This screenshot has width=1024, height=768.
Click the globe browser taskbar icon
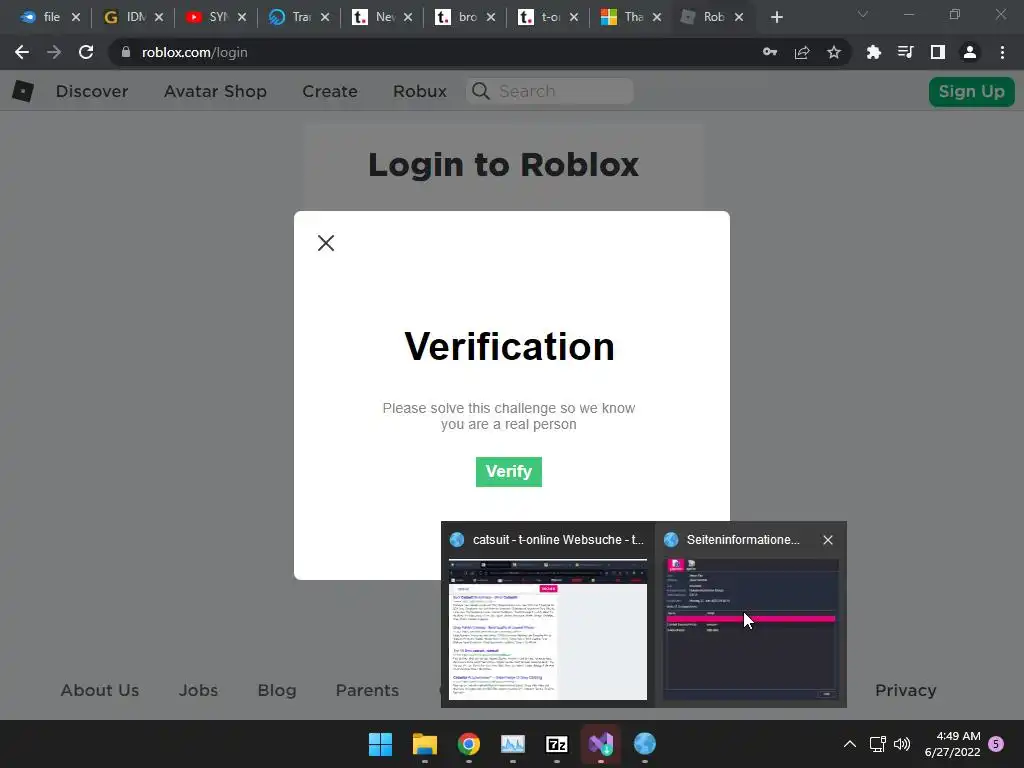645,744
